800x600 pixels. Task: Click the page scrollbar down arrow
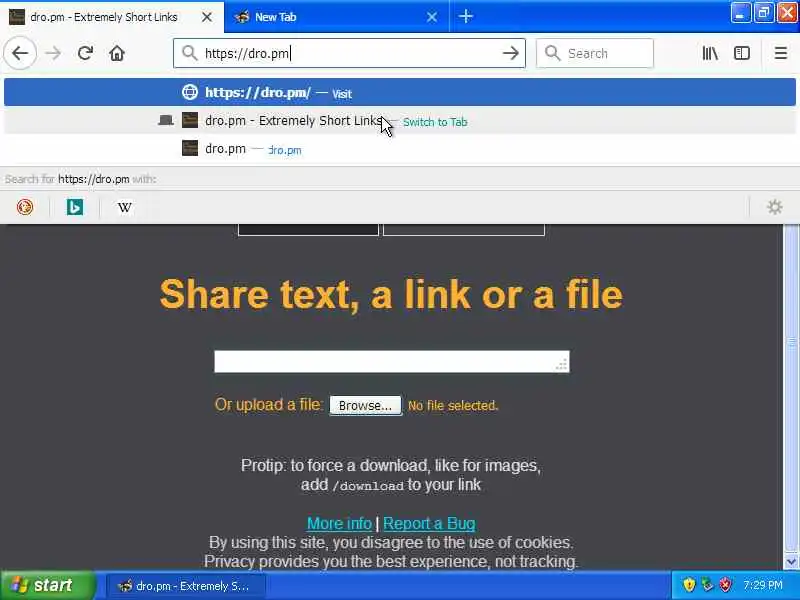[x=791, y=562]
